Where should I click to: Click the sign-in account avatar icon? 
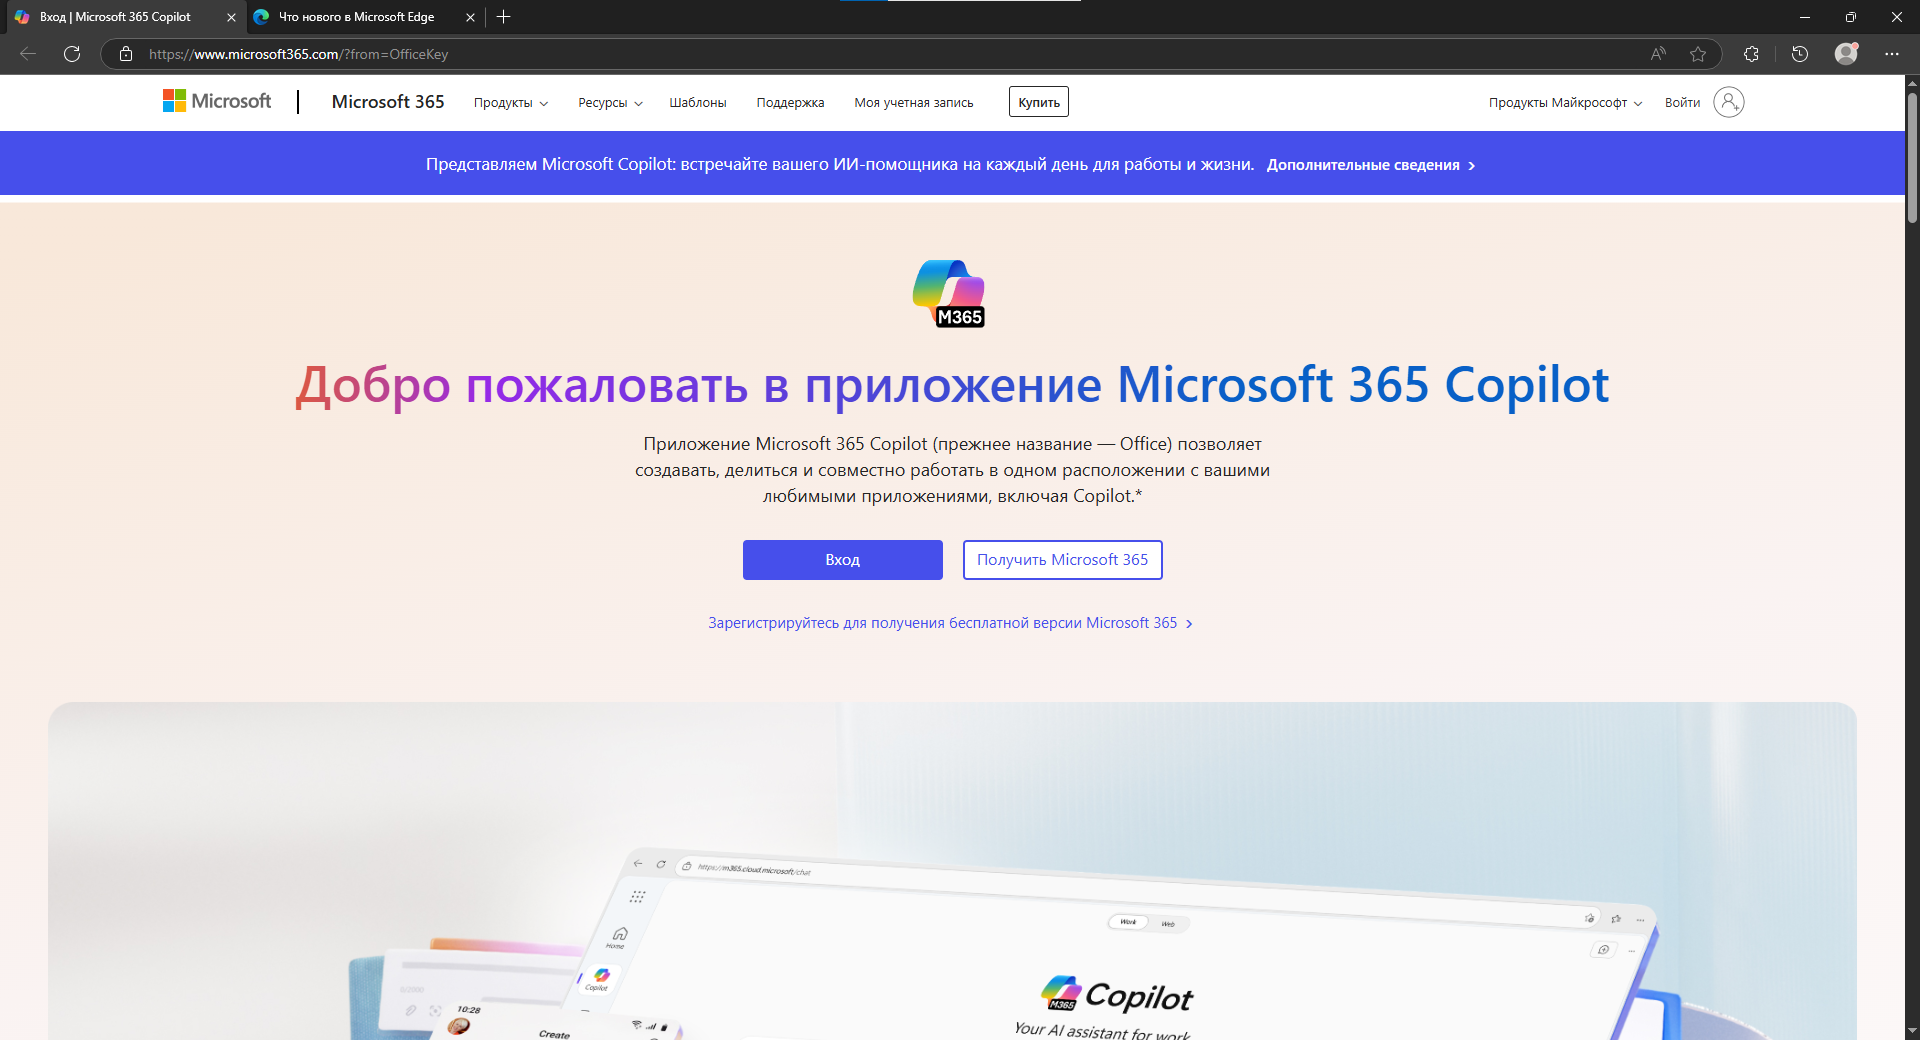(1728, 102)
